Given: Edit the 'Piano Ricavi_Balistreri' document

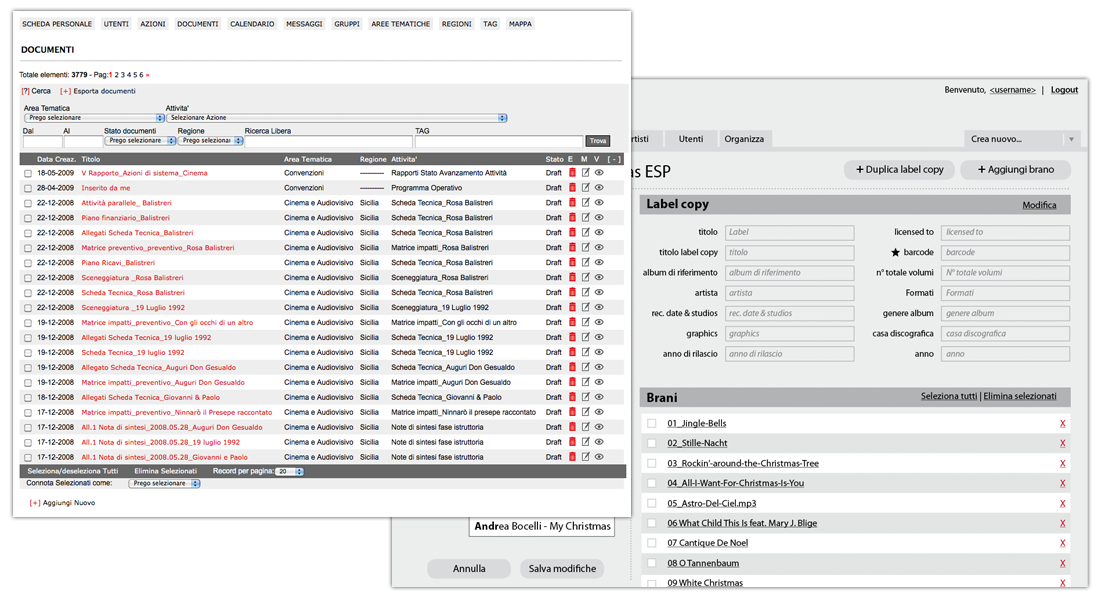Looking at the screenshot, I should [x=585, y=262].
